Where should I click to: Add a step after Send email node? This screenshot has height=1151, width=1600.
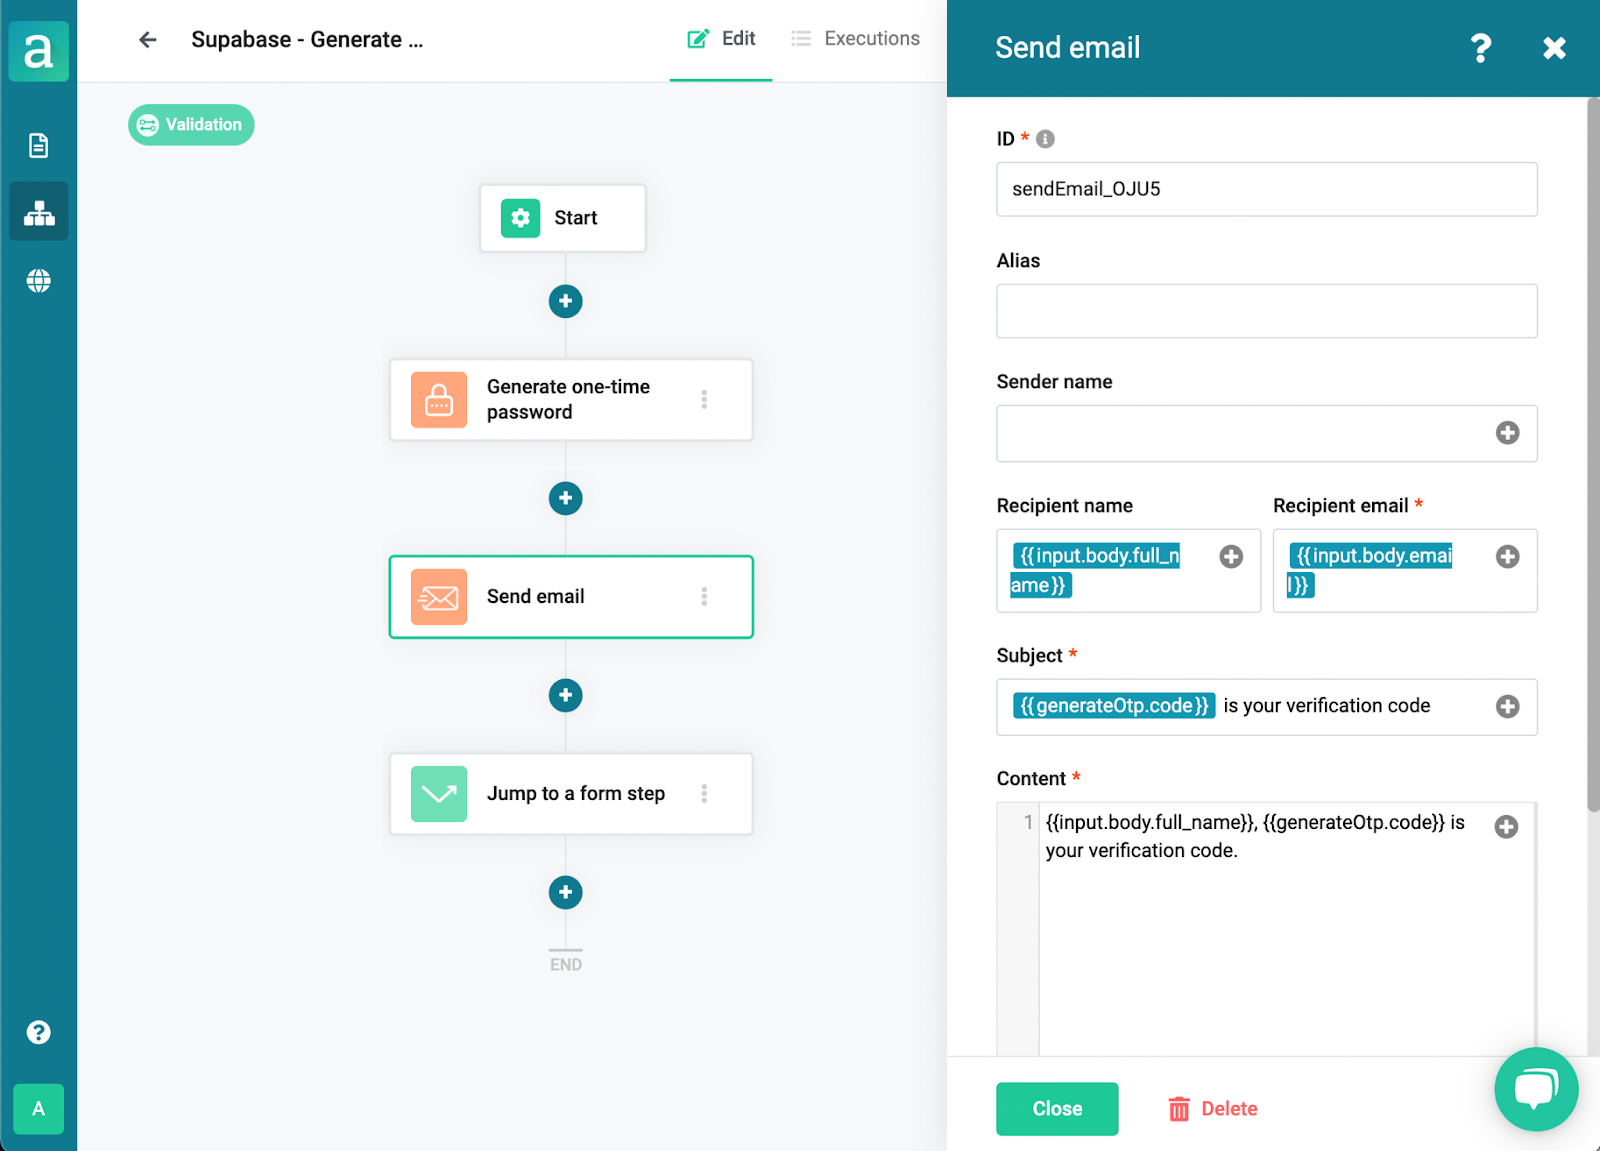coord(565,695)
